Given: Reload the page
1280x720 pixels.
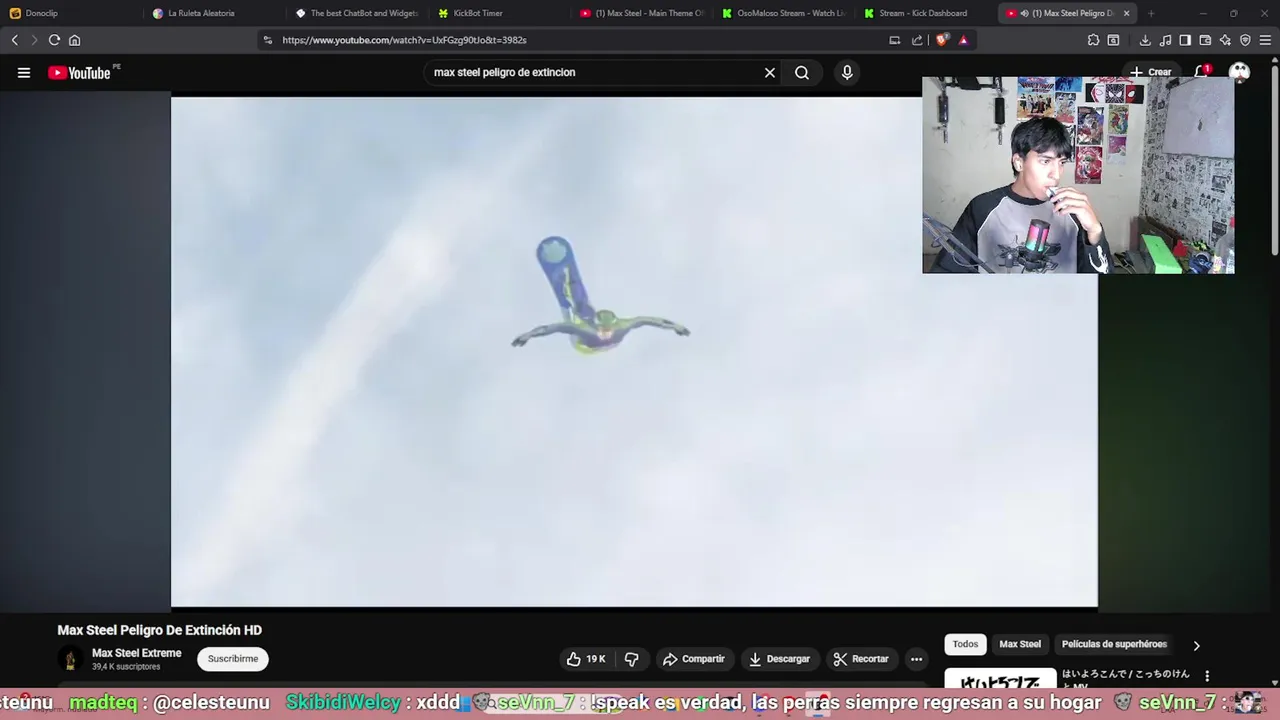Looking at the screenshot, I should [54, 40].
